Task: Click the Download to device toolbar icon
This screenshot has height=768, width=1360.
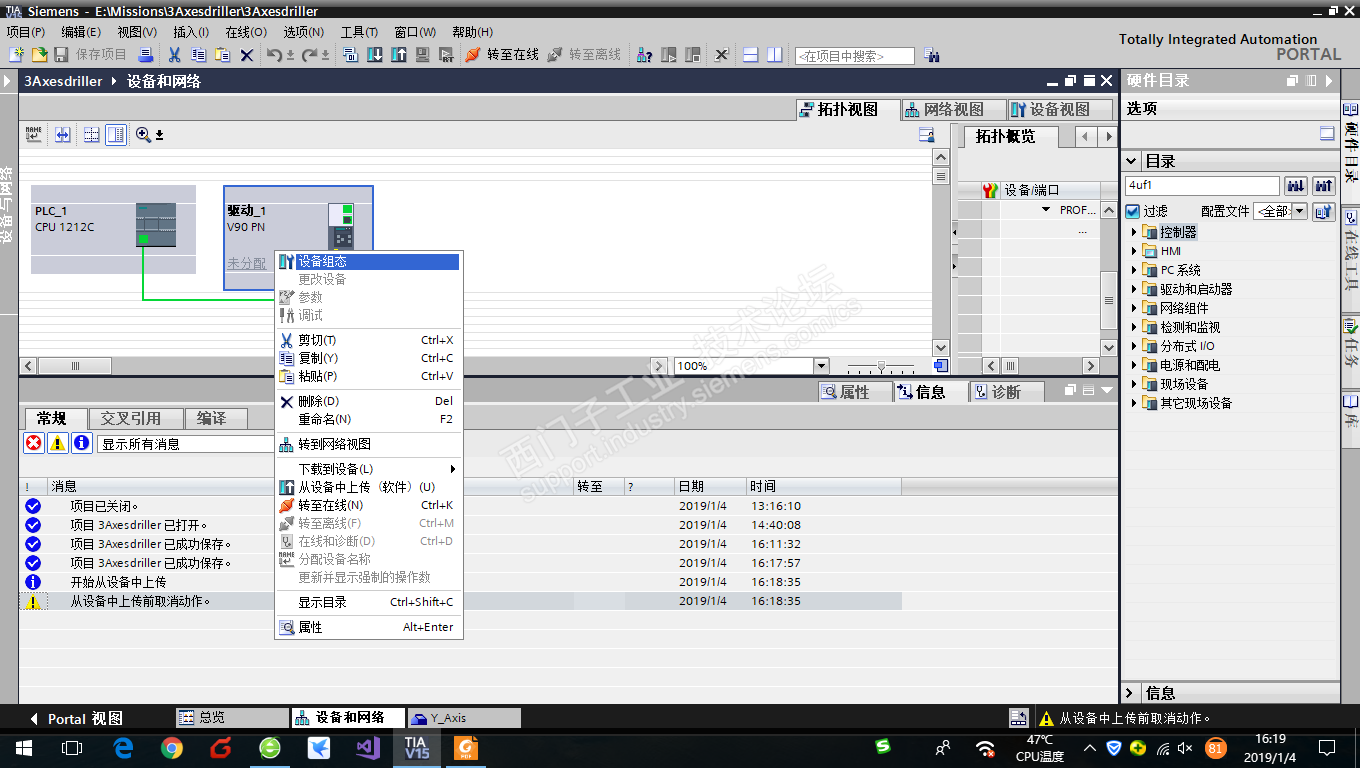Action: (375, 55)
